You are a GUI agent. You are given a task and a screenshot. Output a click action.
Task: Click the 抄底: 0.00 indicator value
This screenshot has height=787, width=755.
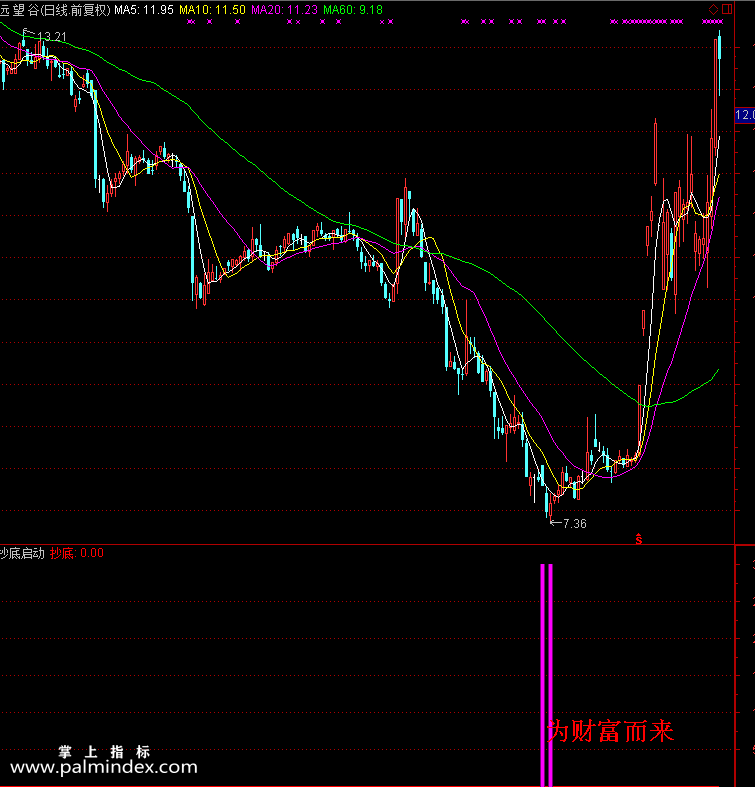click(77, 553)
